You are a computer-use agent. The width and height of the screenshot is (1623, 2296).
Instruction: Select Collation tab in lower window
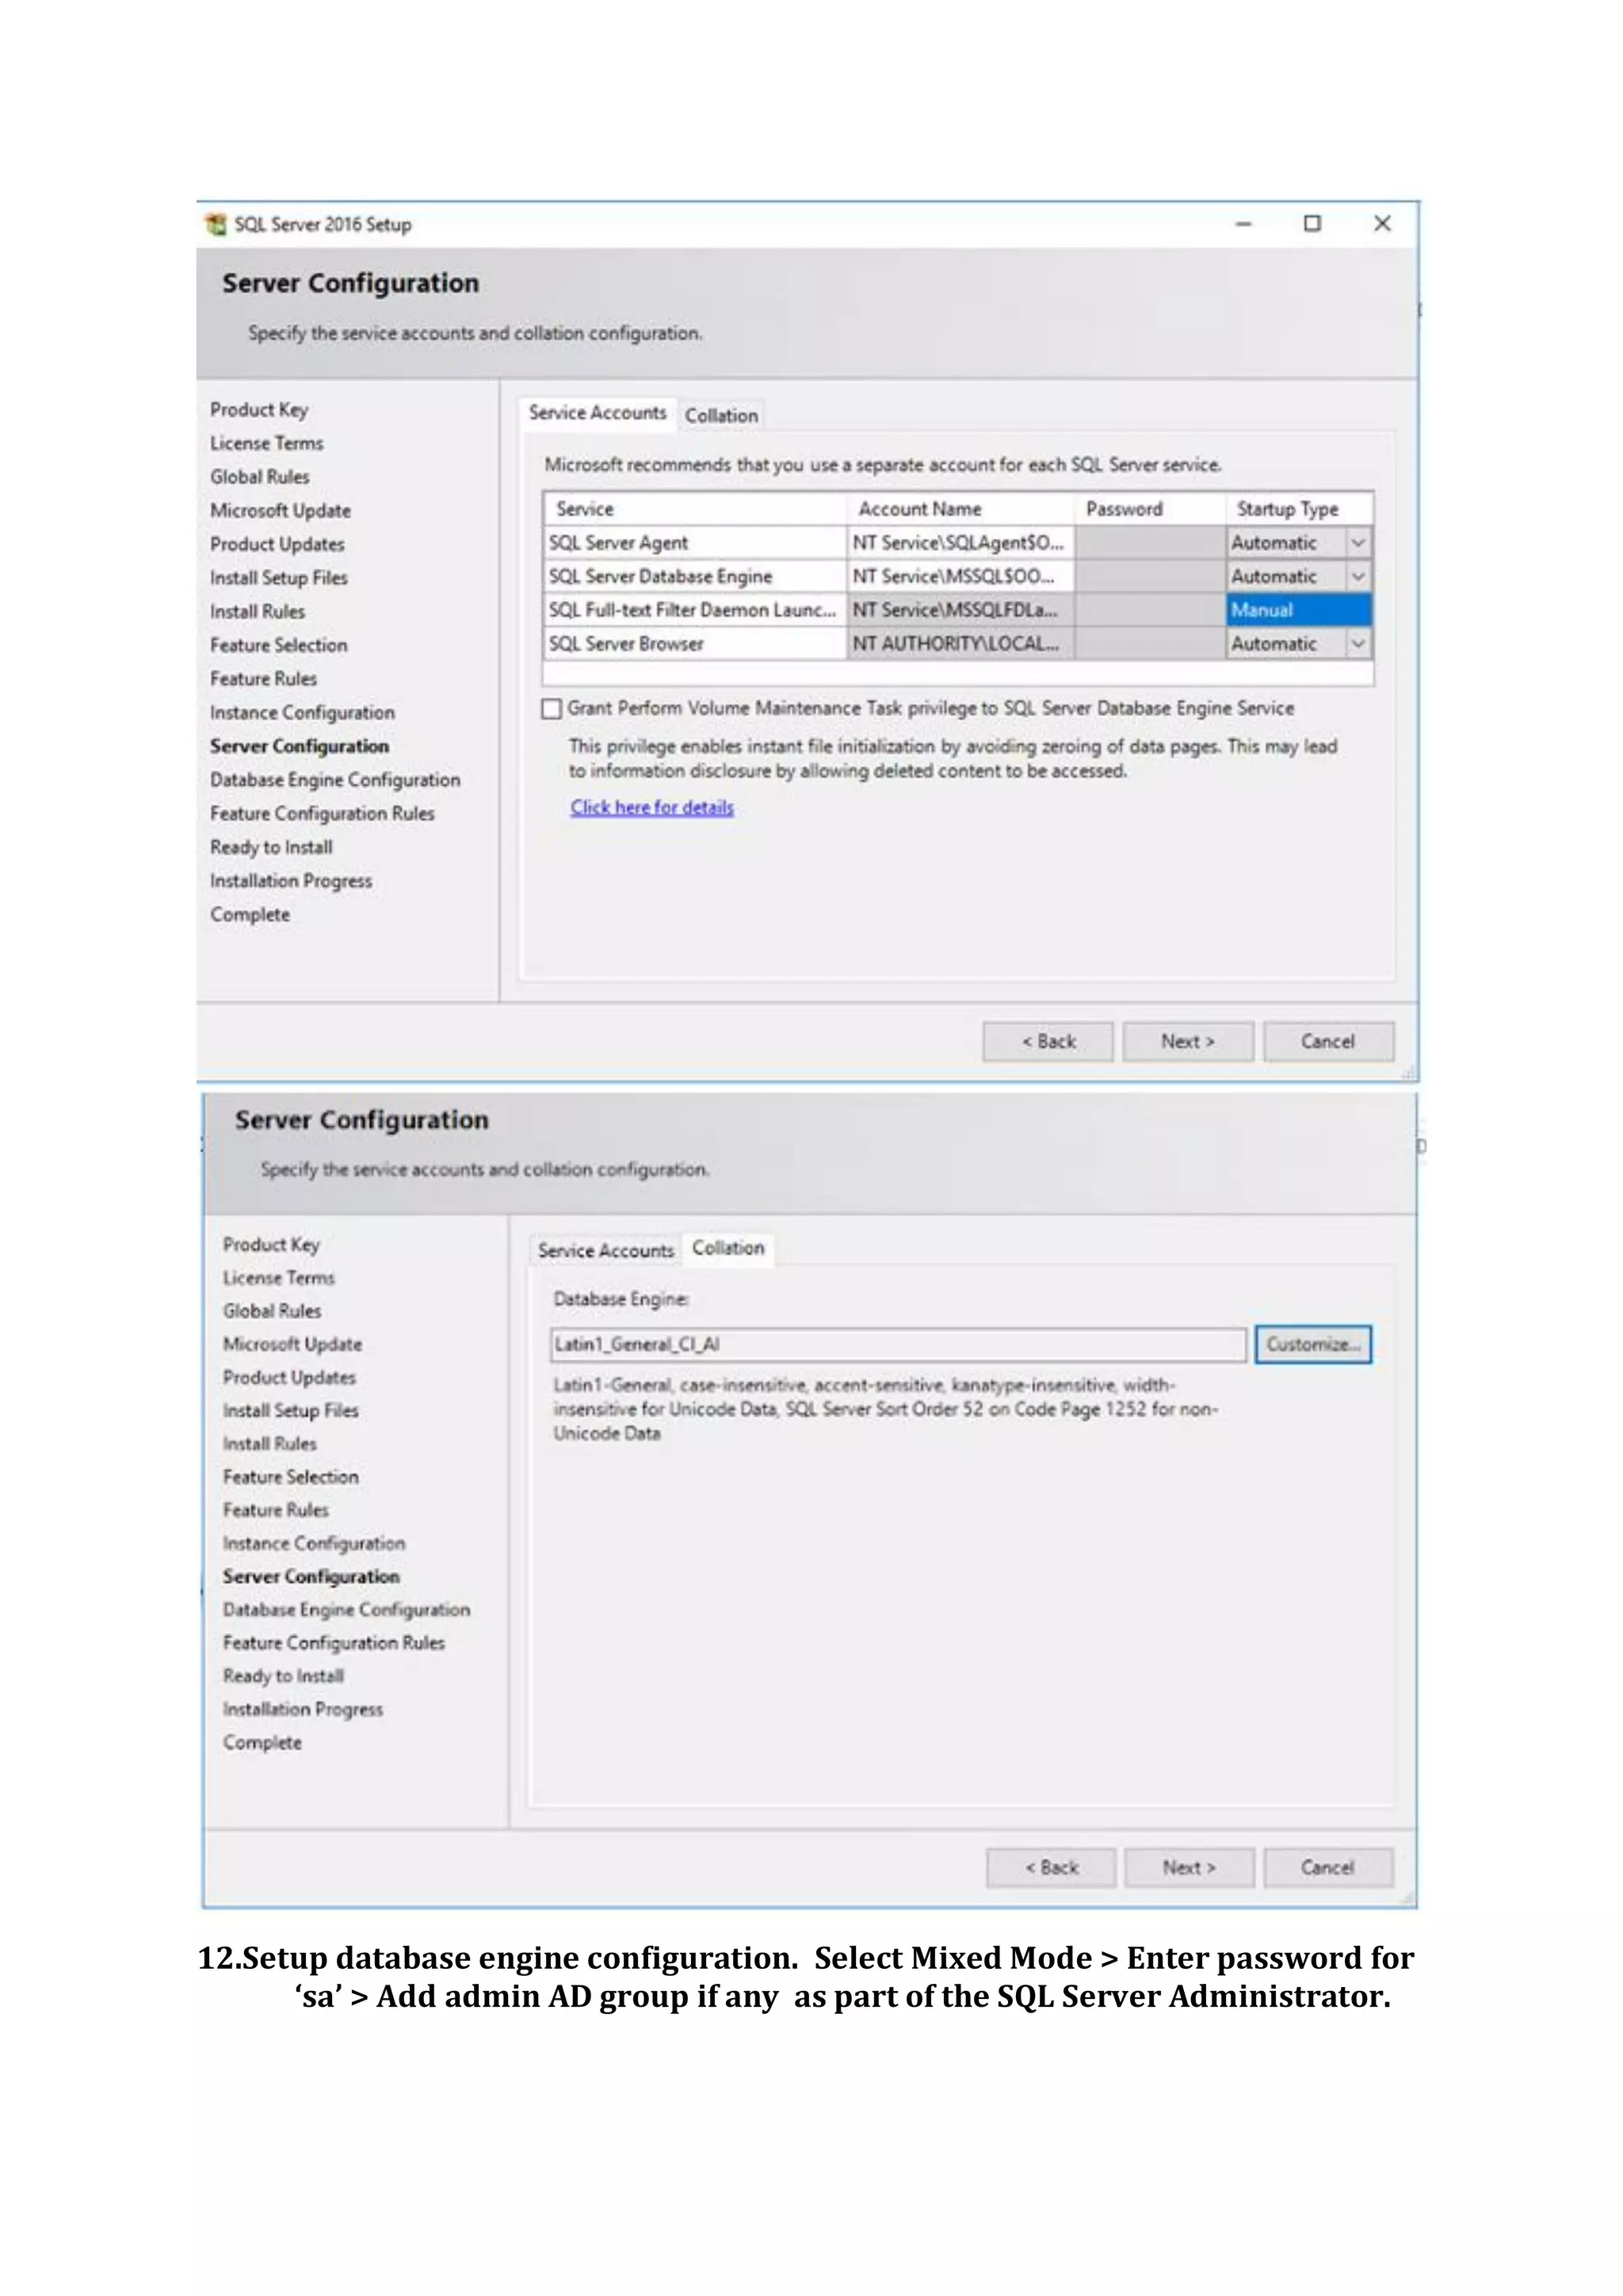tap(728, 1248)
